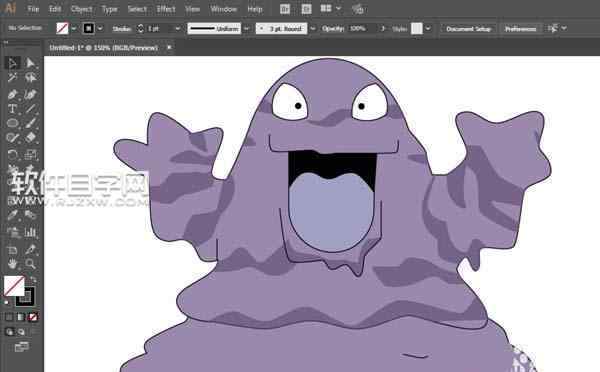Screen dimensions: 600x372
Task: Click the toolbar Stroke color box
Action: coord(25,297)
